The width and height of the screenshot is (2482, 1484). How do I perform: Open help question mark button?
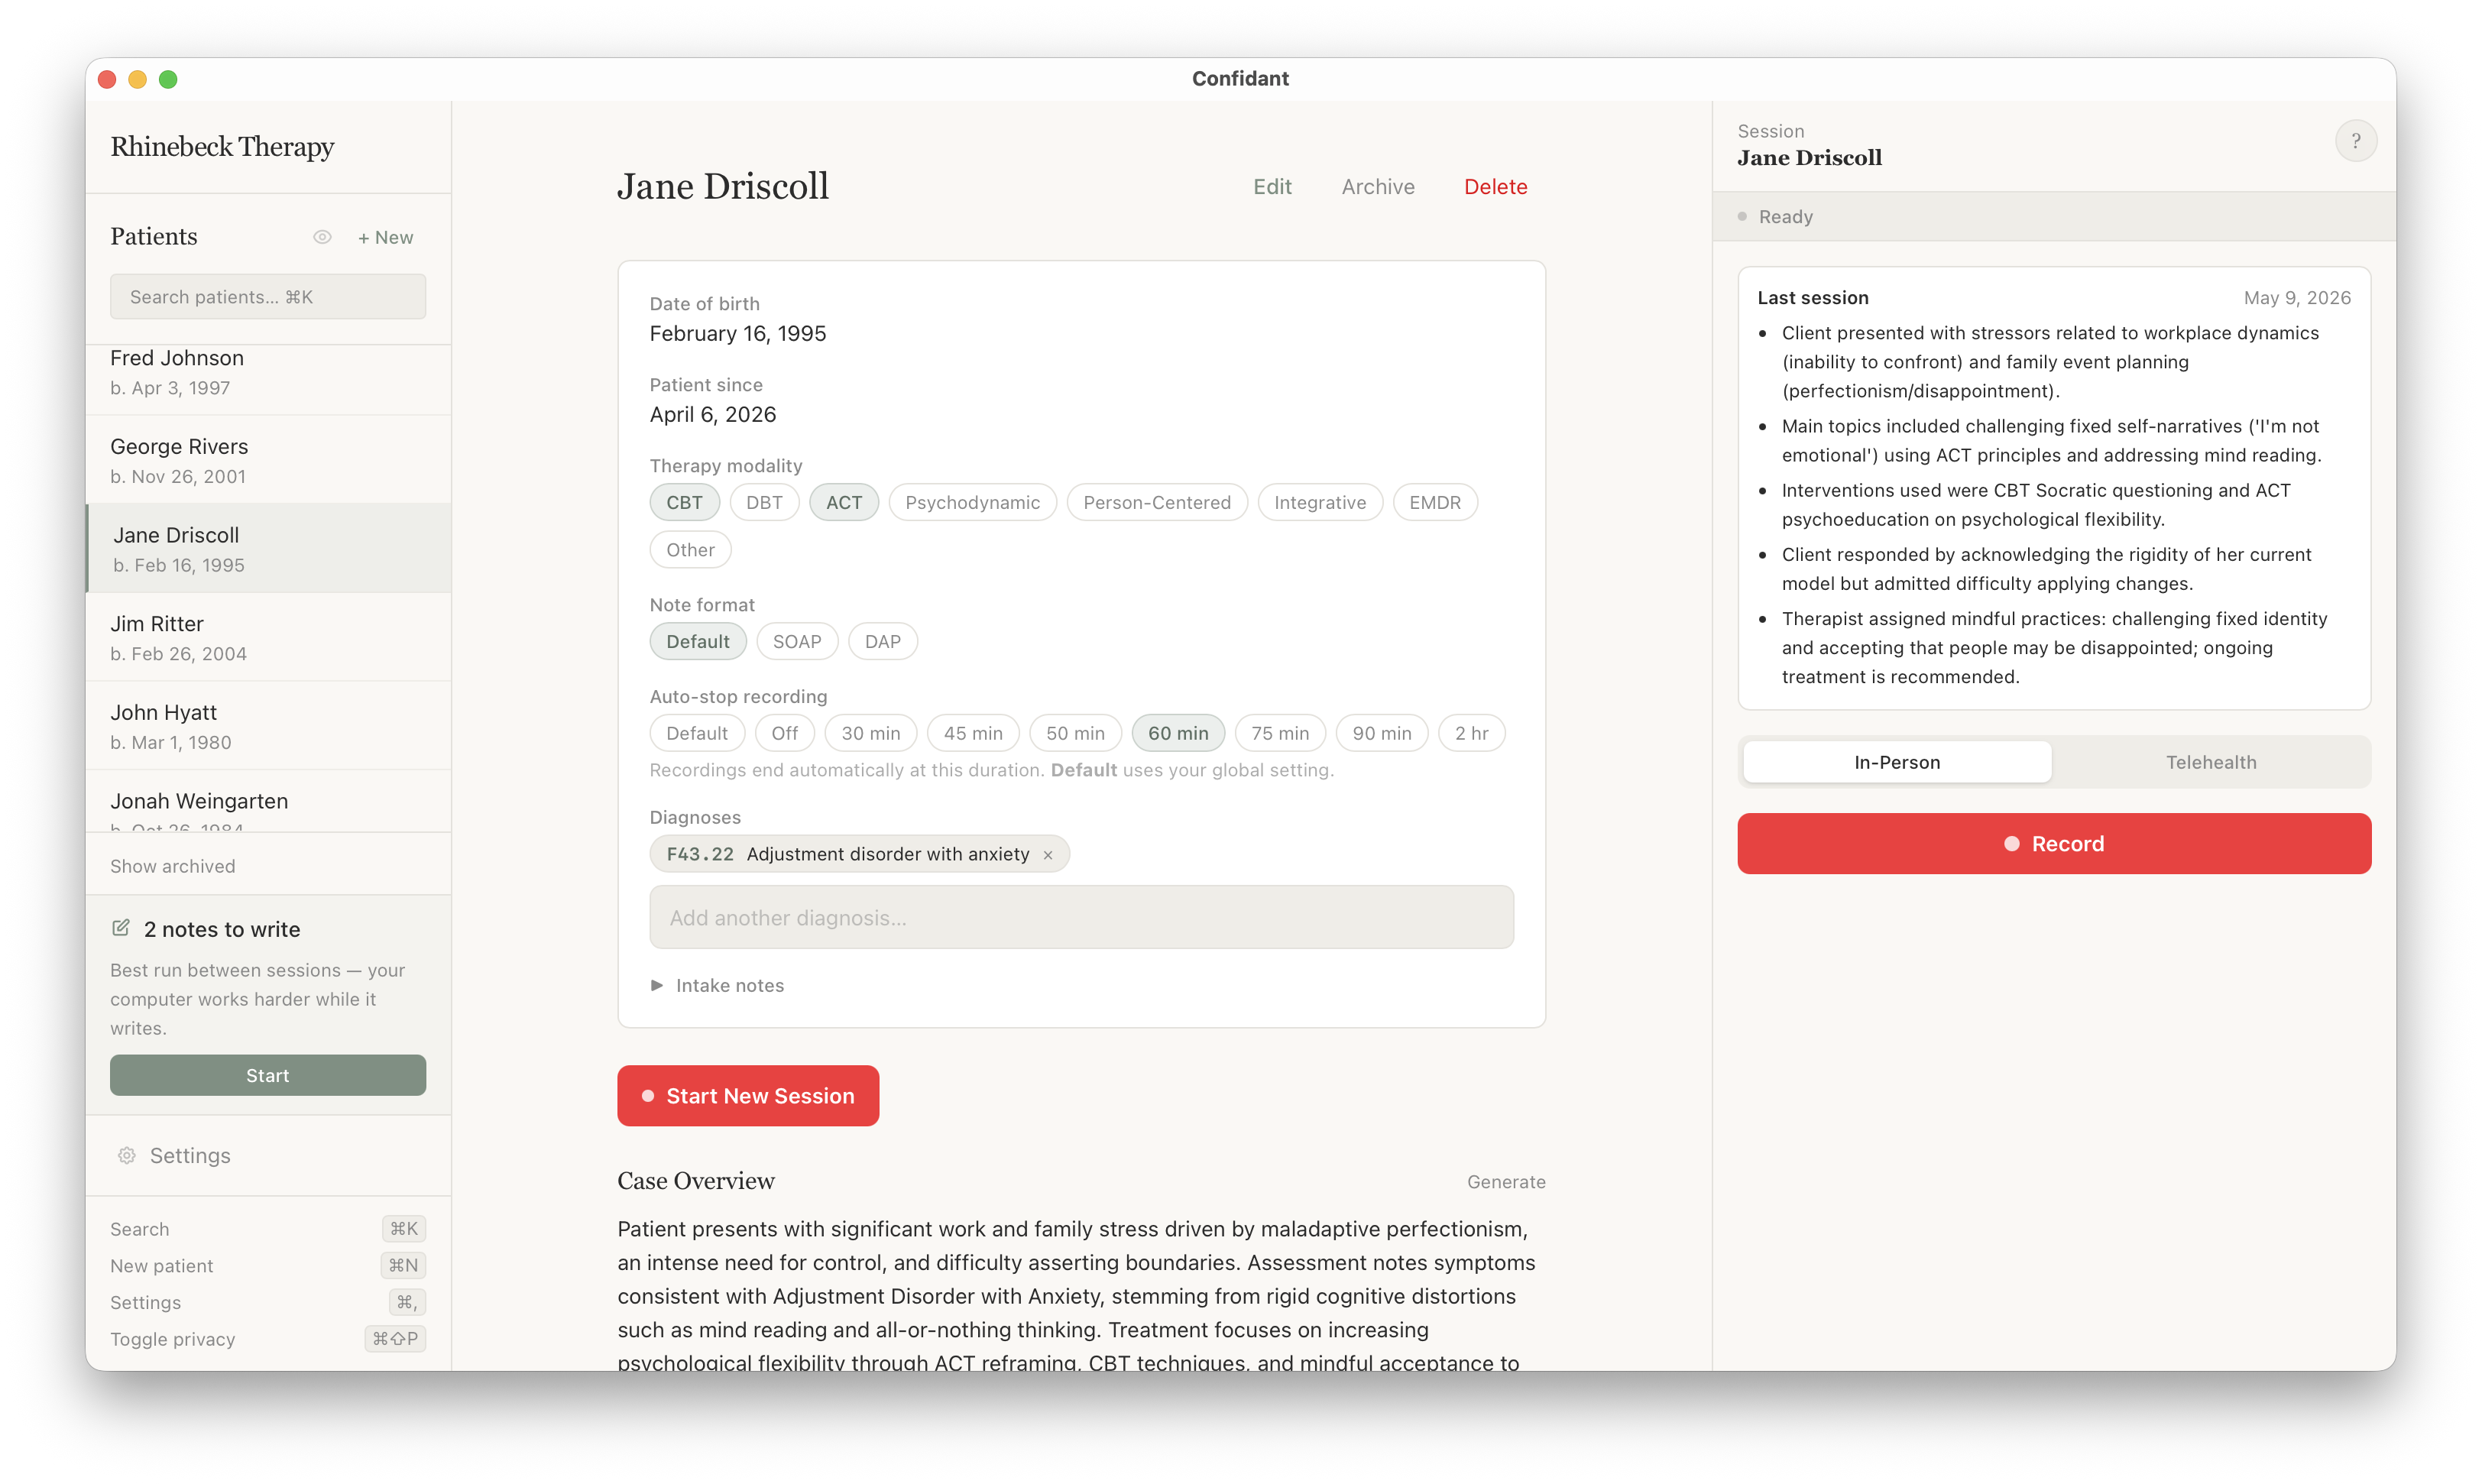pos(2355,141)
